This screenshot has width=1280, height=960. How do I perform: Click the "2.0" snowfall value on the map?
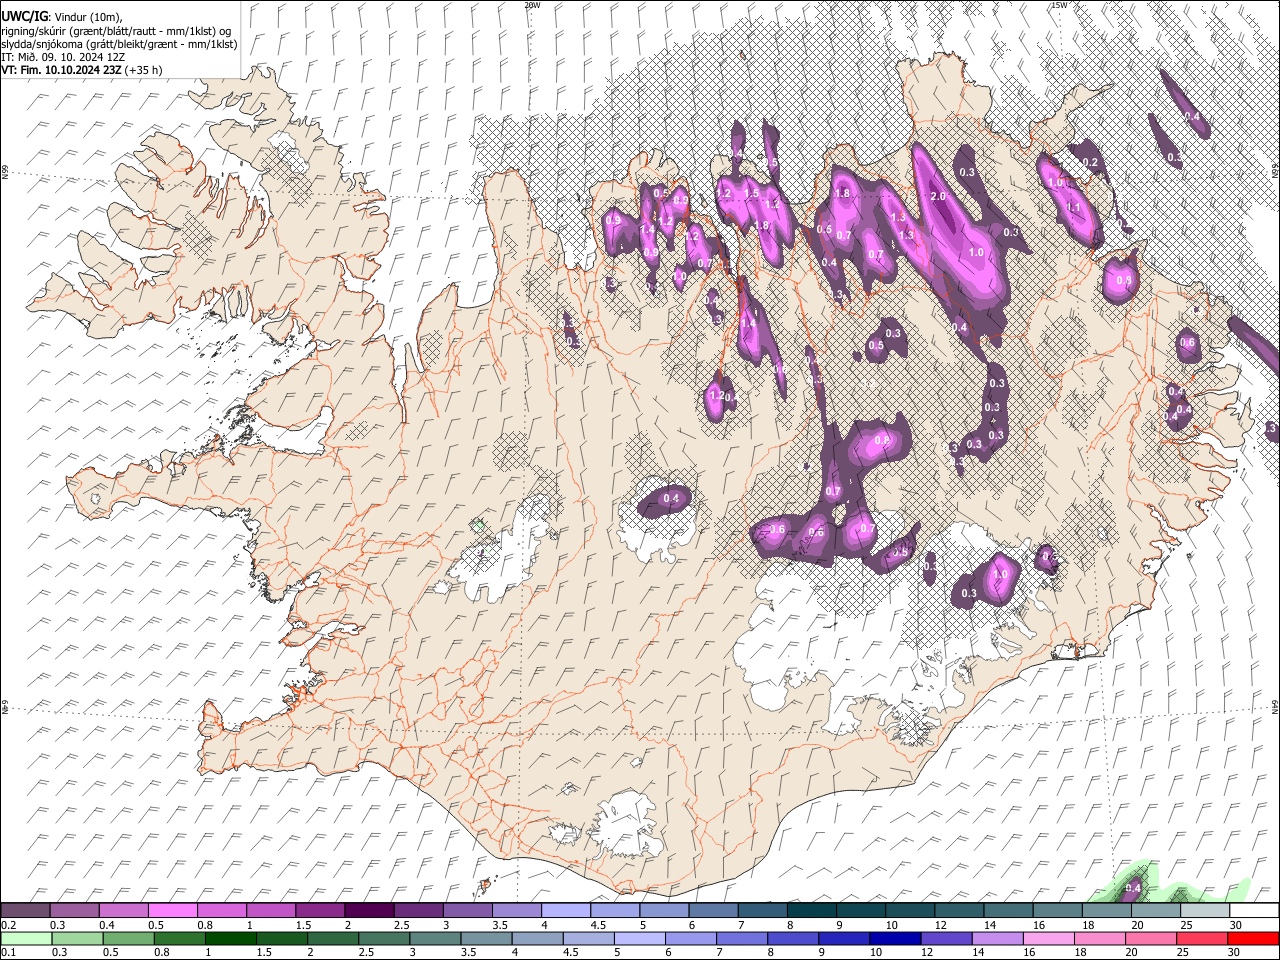coord(938,197)
